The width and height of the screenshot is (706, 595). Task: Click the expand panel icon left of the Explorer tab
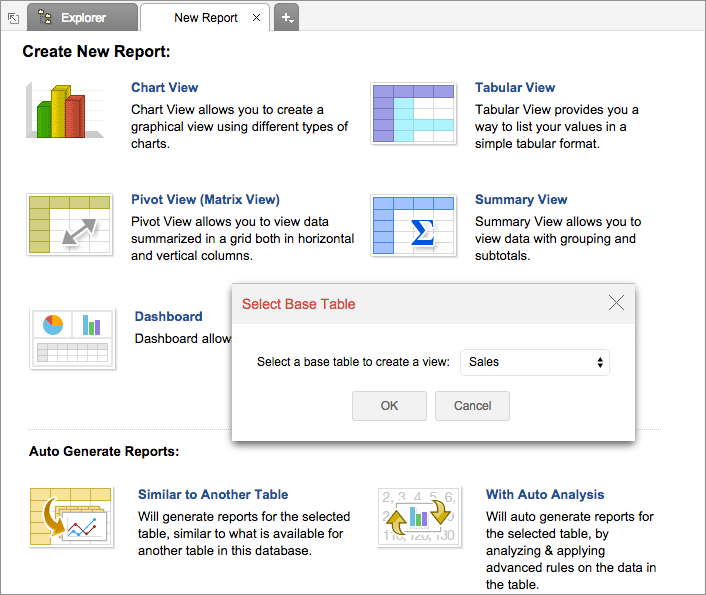[x=13, y=18]
